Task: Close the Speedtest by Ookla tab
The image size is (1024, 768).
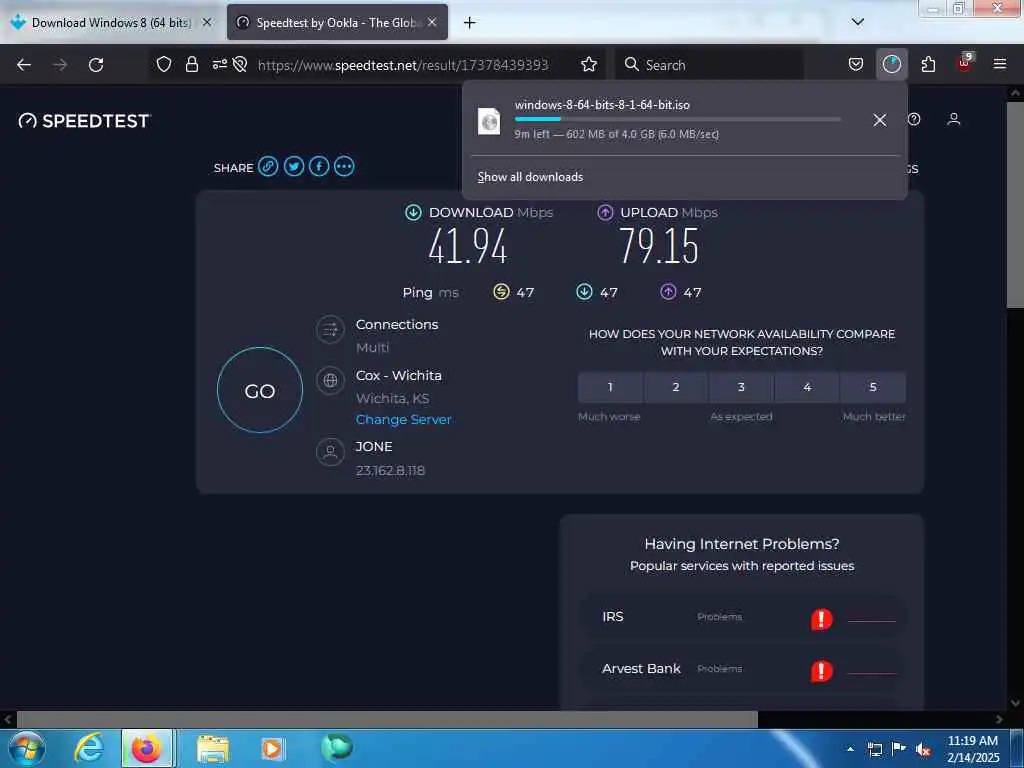Action: click(432, 22)
